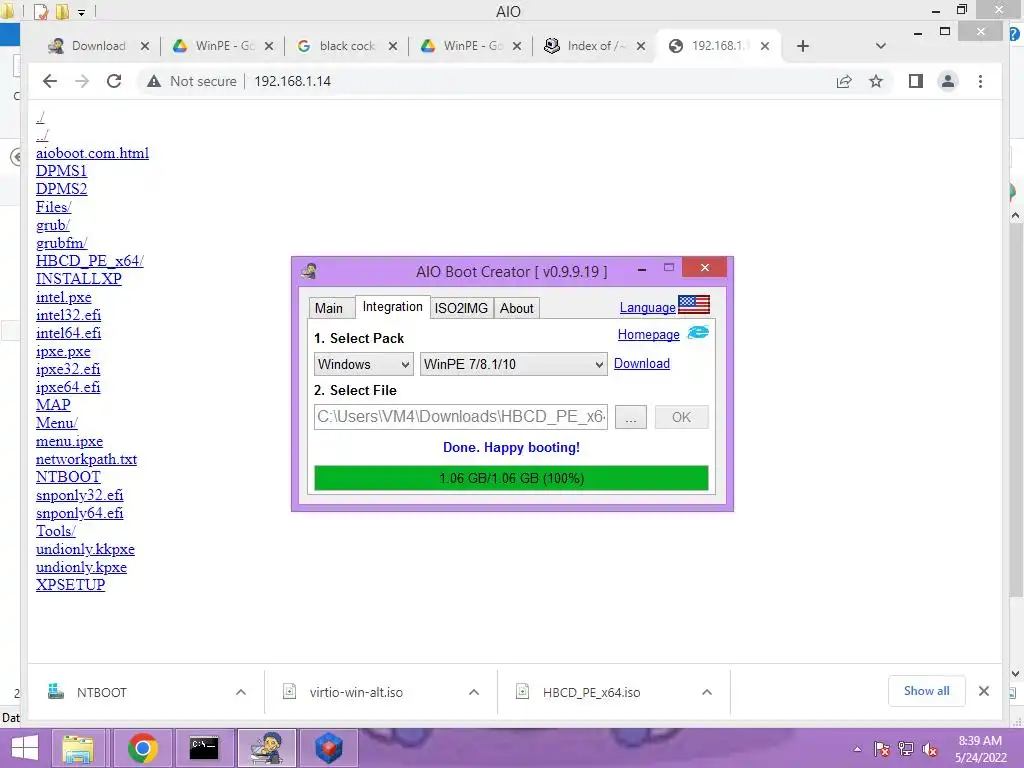Open the ipxe64.efi link
Viewport: 1024px width, 768px height.
coord(68,387)
